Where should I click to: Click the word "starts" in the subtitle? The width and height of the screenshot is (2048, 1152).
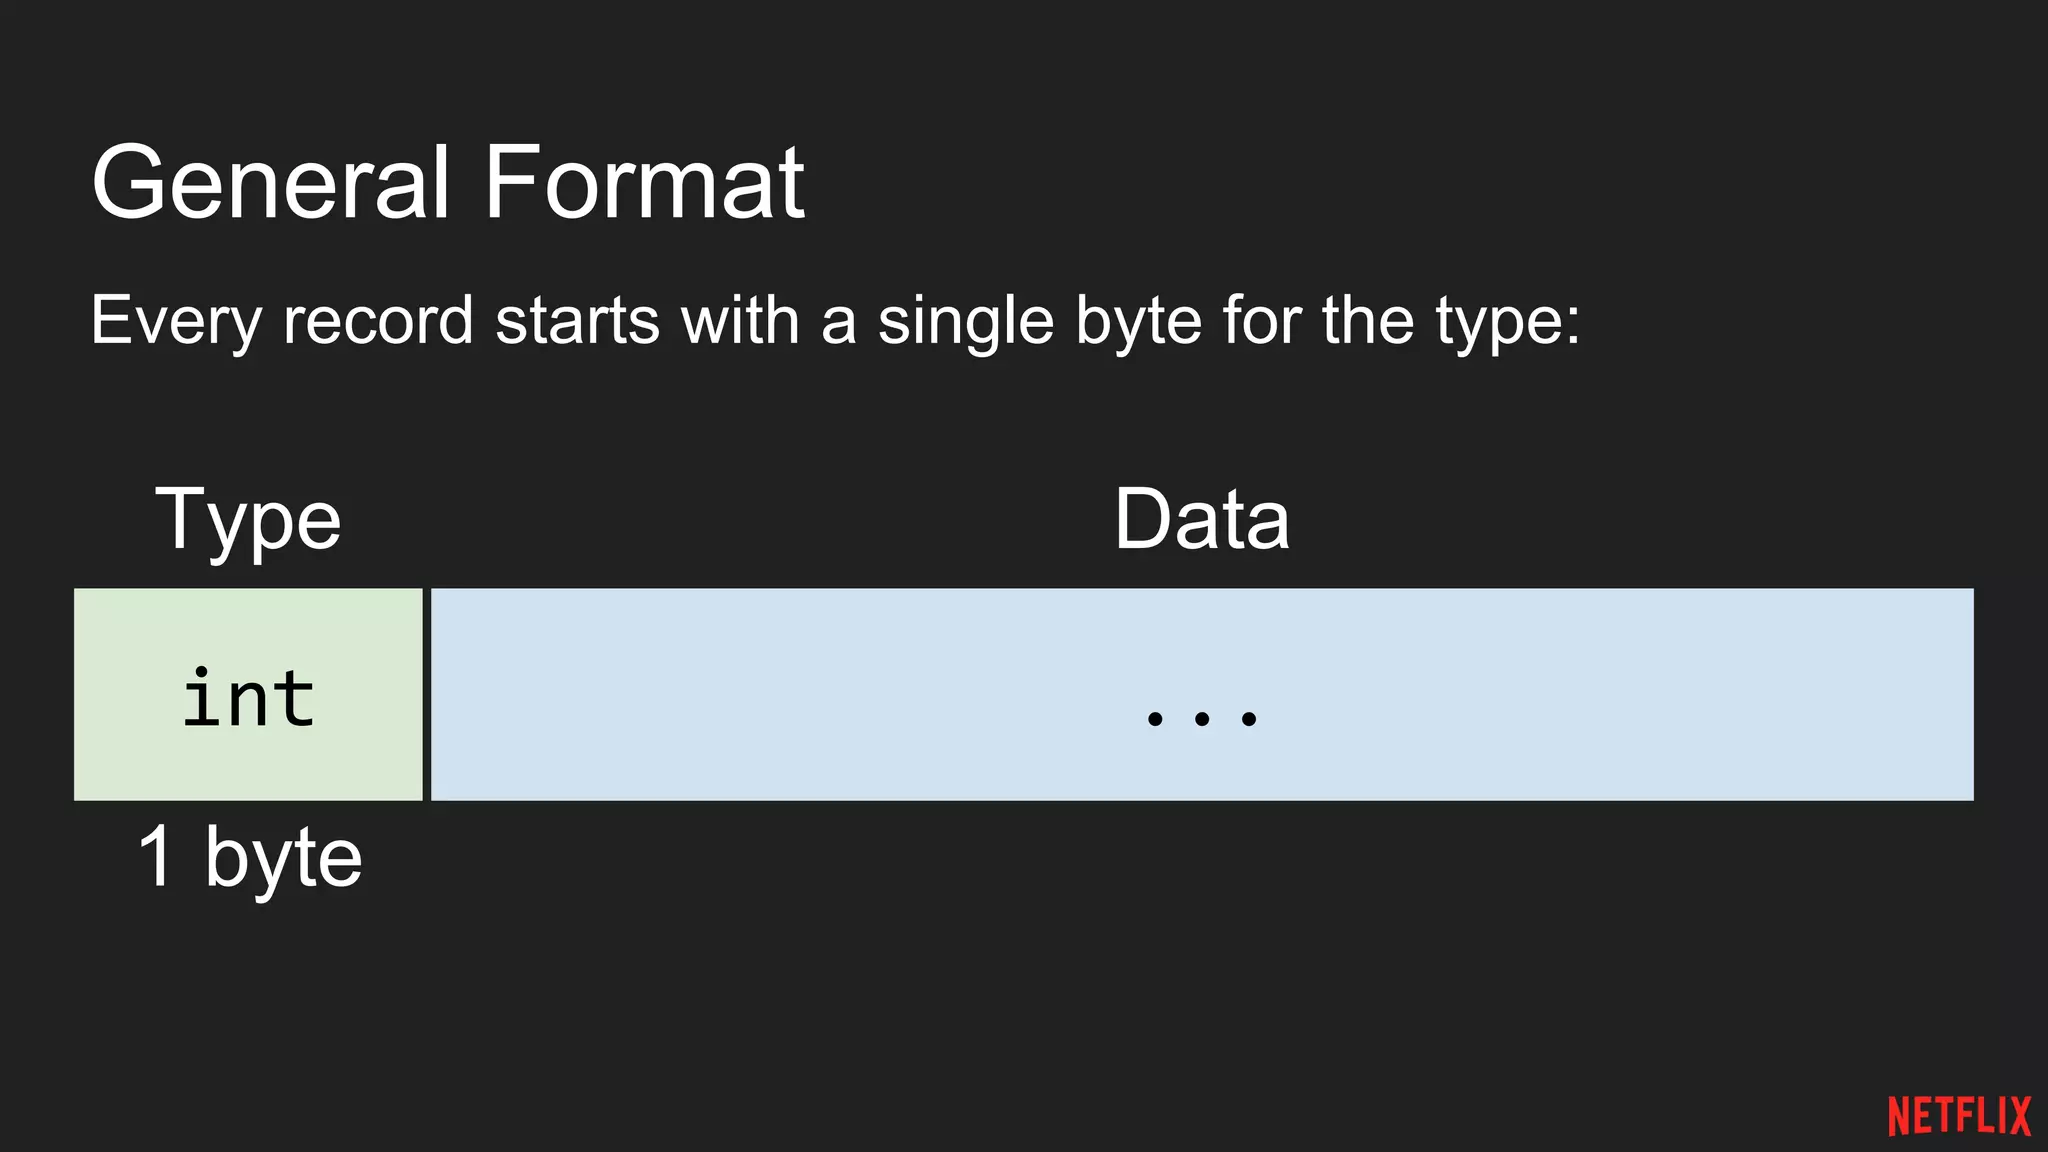(578, 322)
